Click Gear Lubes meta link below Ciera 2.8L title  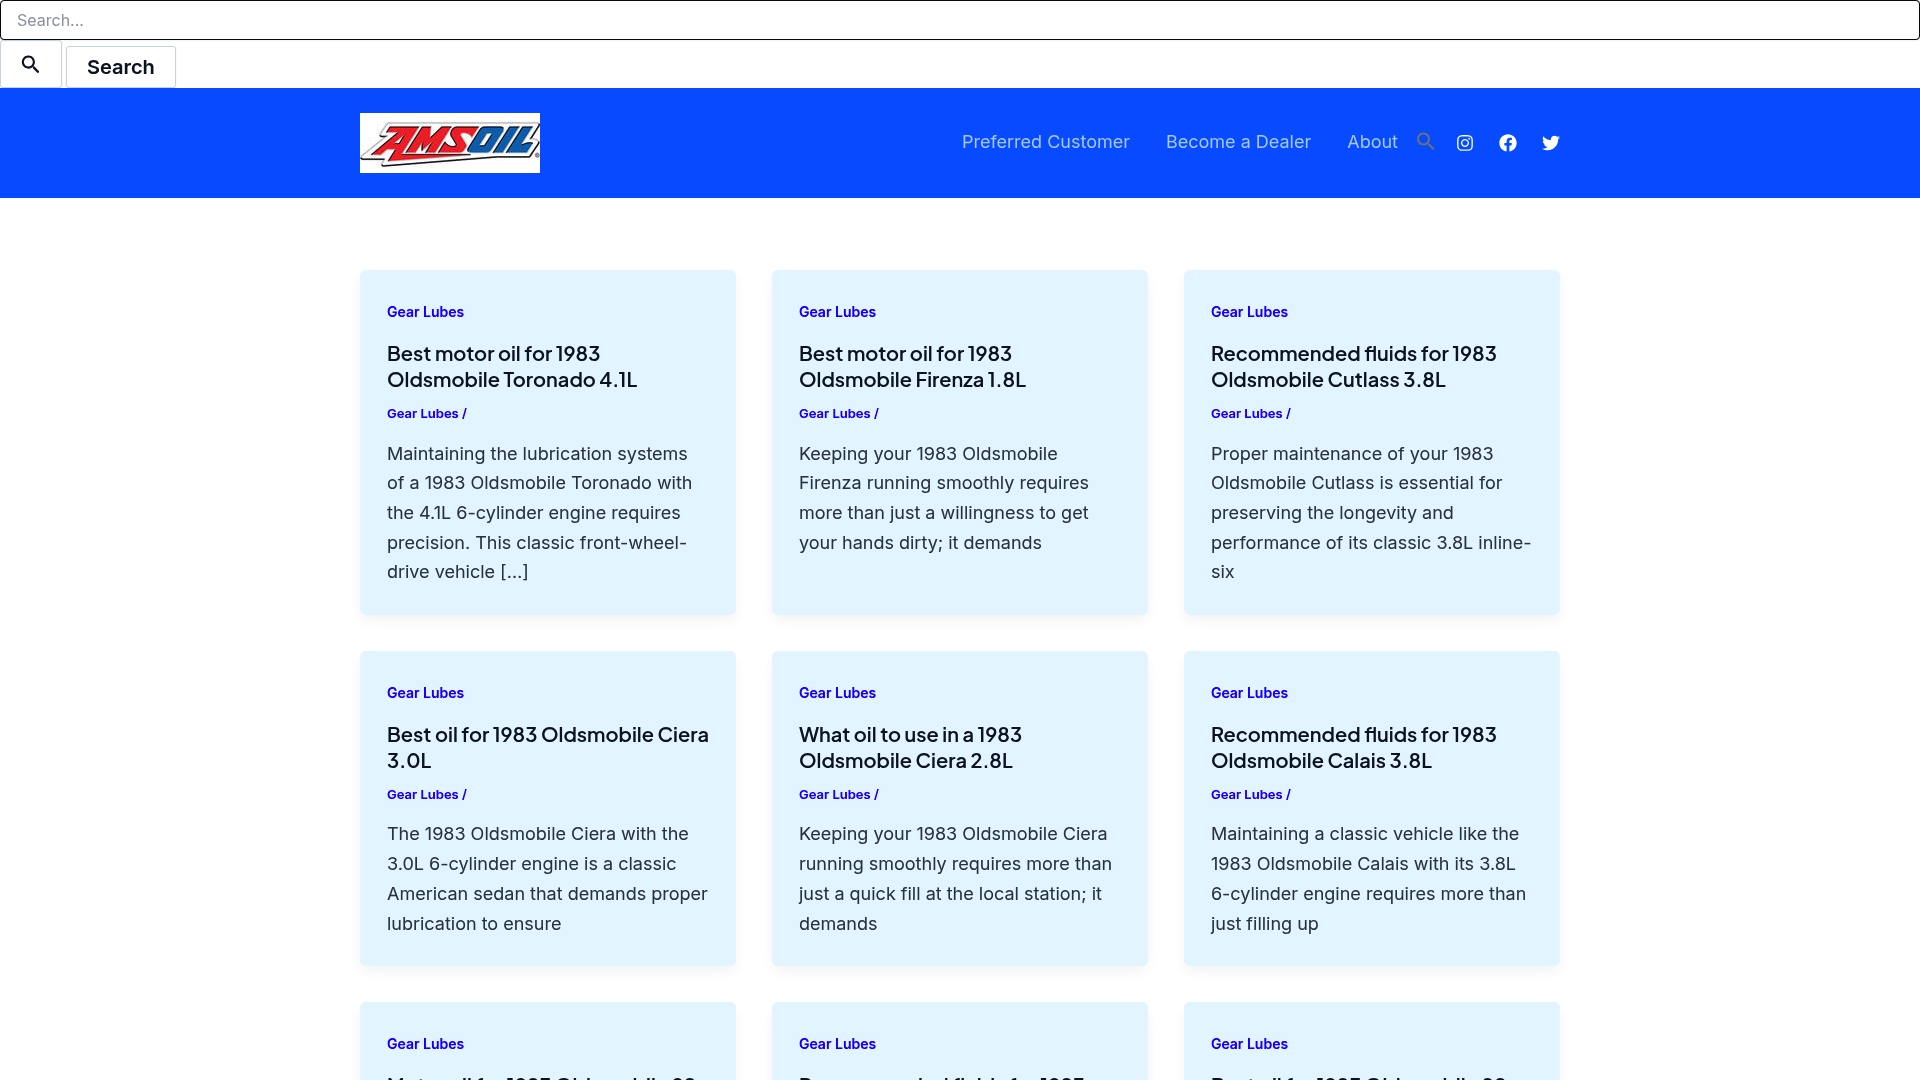coord(834,795)
